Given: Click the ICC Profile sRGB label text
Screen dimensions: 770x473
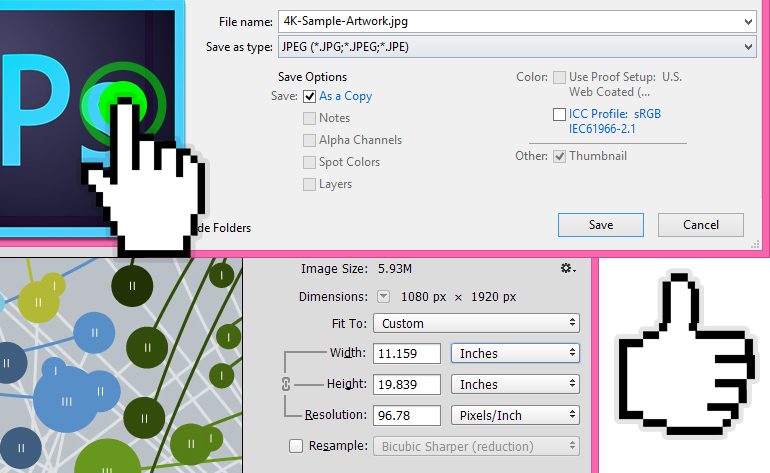Looking at the screenshot, I should (x=615, y=121).
